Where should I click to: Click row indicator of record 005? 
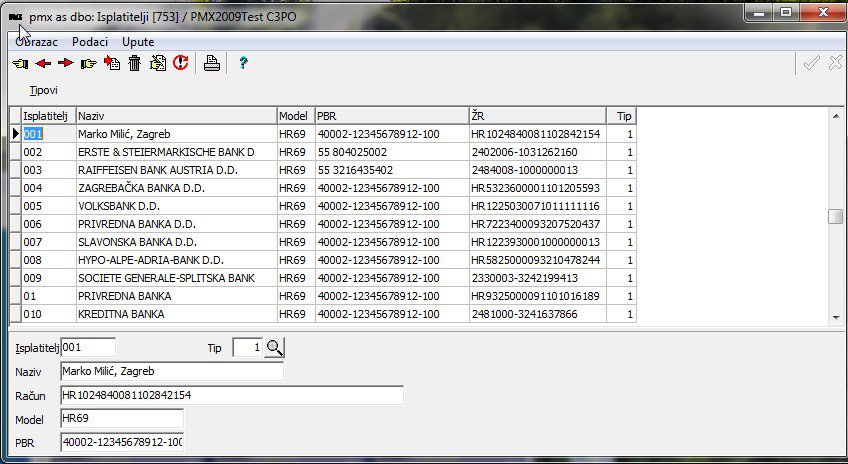point(15,206)
